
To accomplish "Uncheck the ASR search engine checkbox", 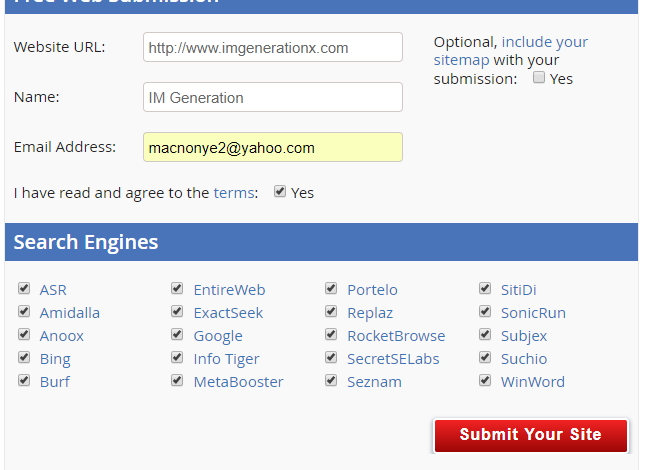I will (x=24, y=289).
